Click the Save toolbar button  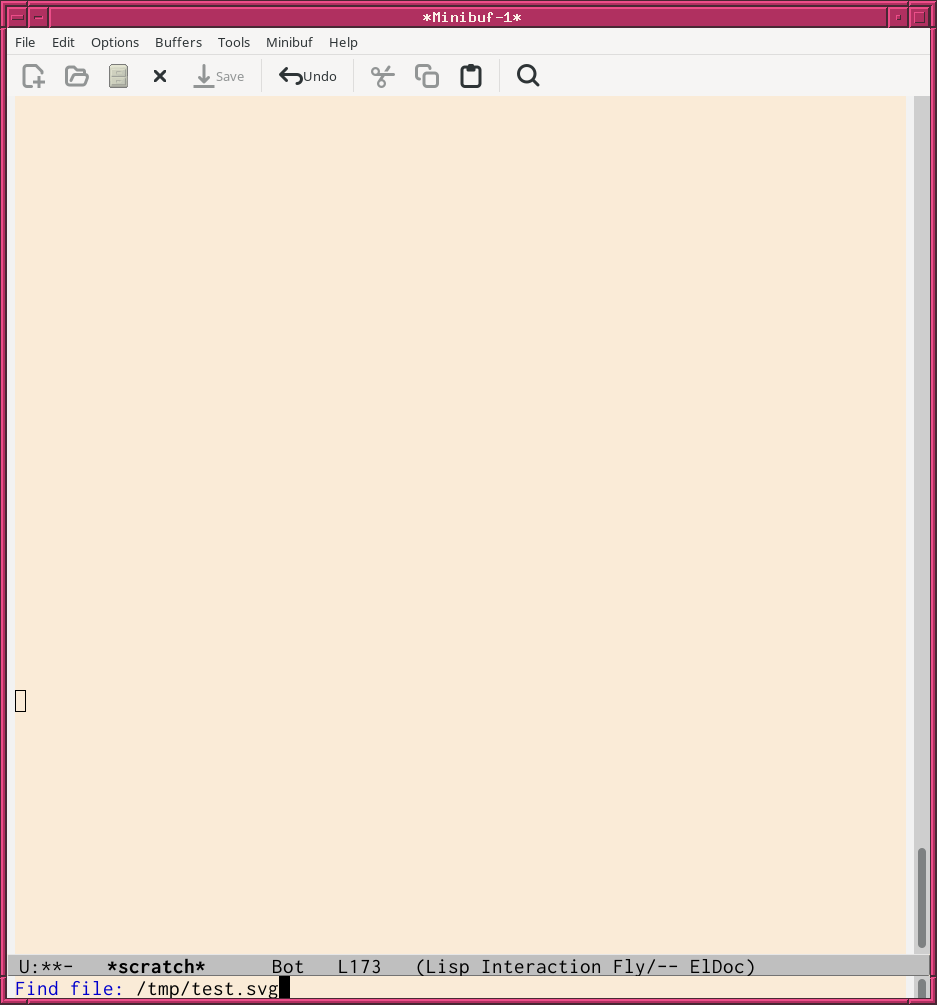[x=219, y=76]
